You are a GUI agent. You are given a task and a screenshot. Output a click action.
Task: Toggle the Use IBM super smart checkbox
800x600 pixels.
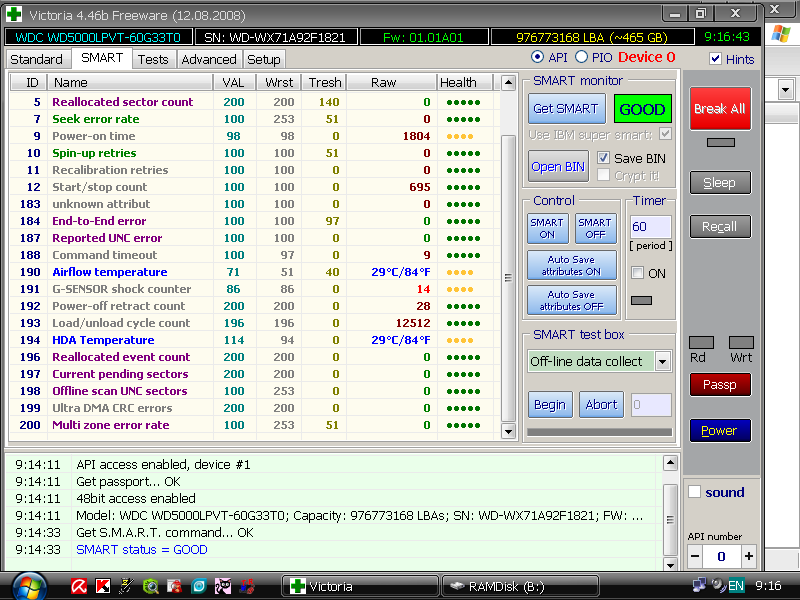(665, 134)
